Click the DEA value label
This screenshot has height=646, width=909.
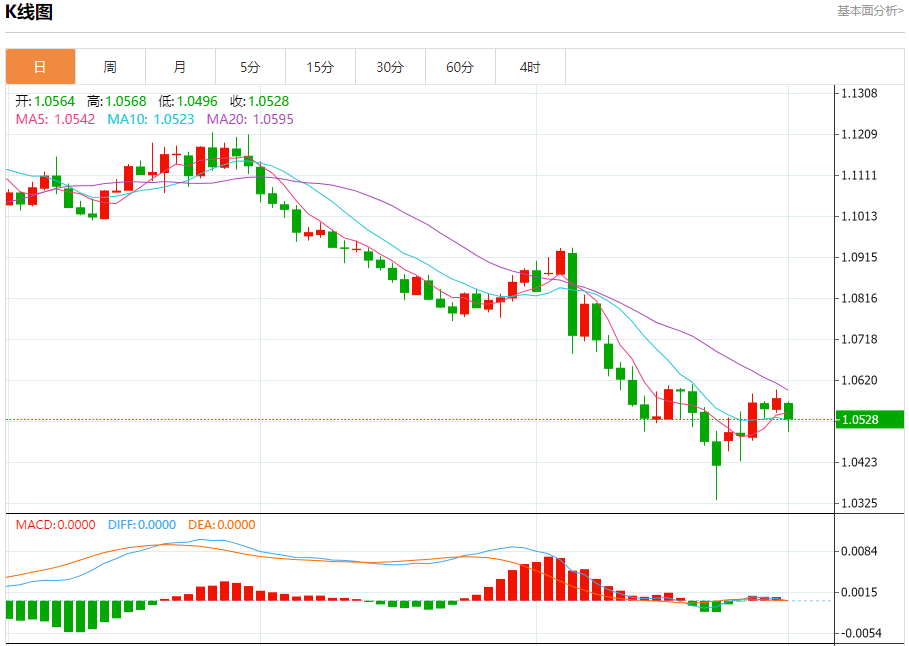pos(219,525)
